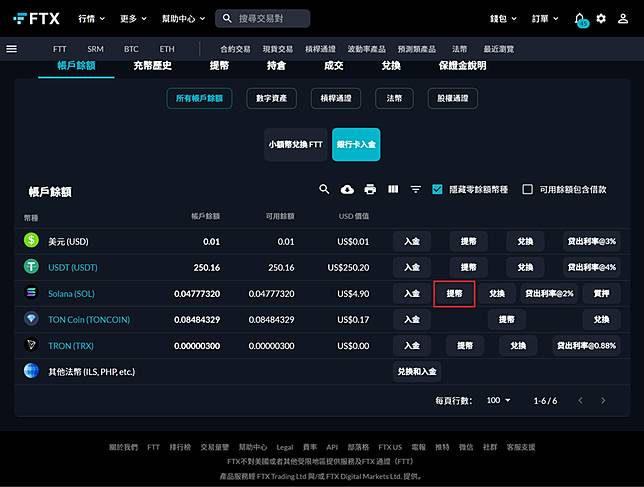Click 貸出利率@0.88% in TRON row
This screenshot has width=644, height=487.
(586, 346)
